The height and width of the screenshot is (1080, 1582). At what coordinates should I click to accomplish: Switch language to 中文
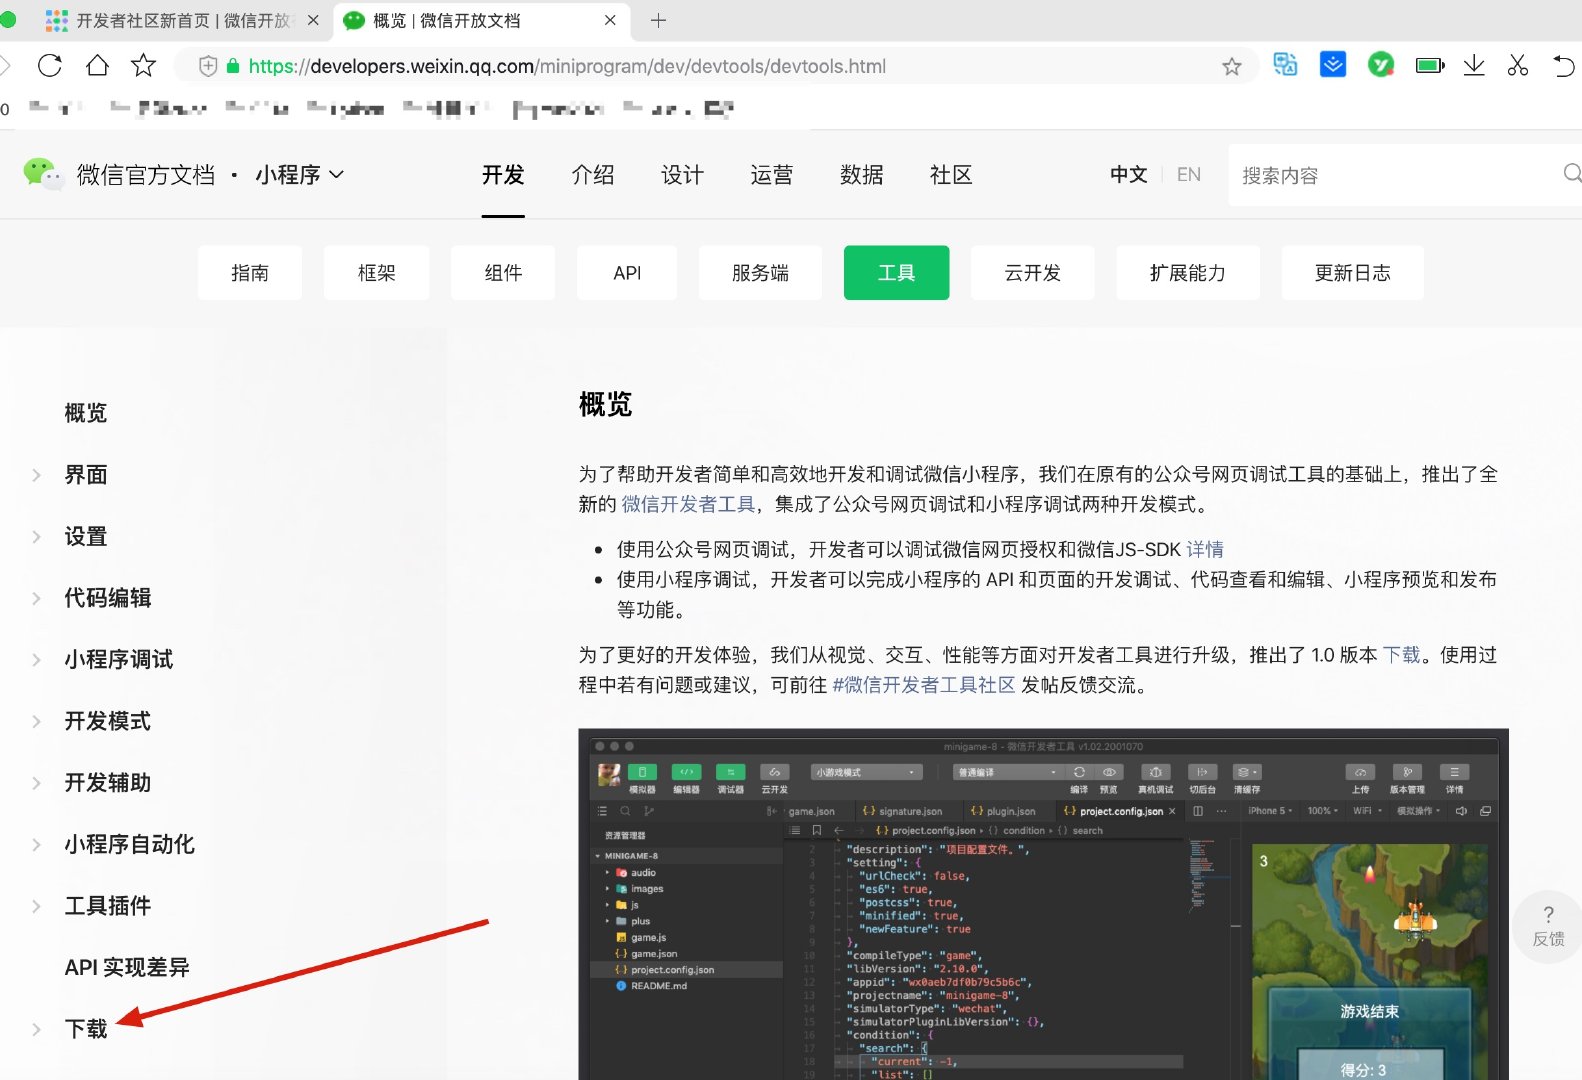click(x=1129, y=175)
